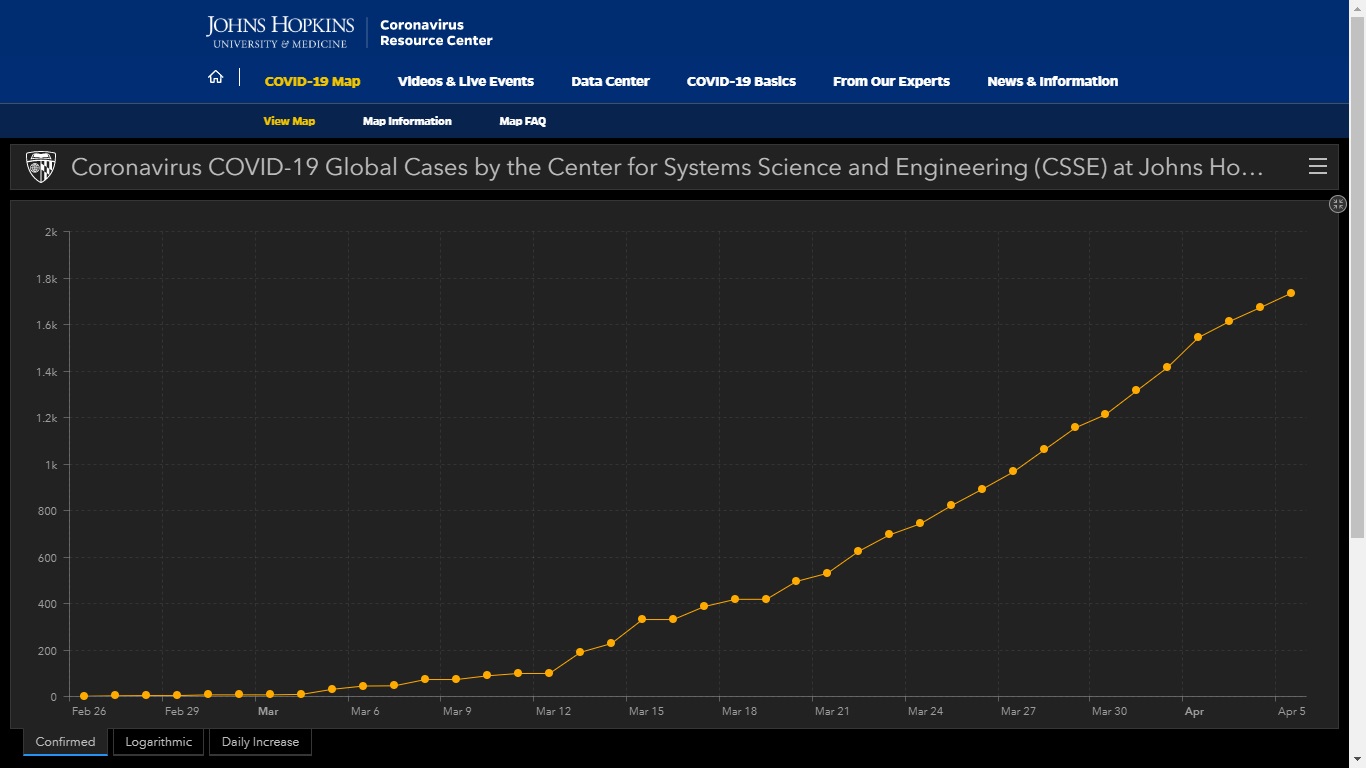Open the Map Information link
The width and height of the screenshot is (1366, 768).
click(x=407, y=121)
